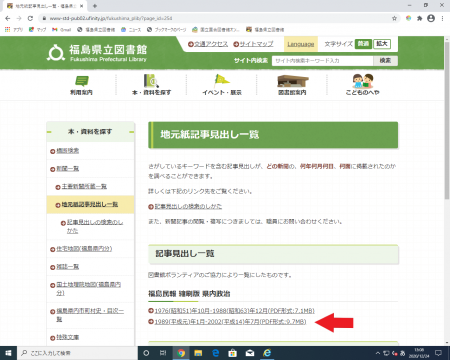Set text size to 拡大

pyautogui.click(x=382, y=44)
